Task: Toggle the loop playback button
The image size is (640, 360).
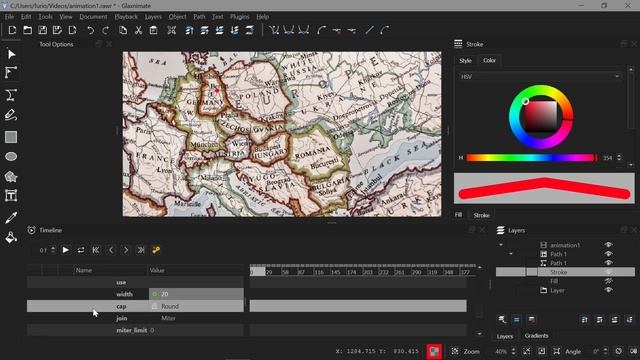Action: (x=81, y=250)
